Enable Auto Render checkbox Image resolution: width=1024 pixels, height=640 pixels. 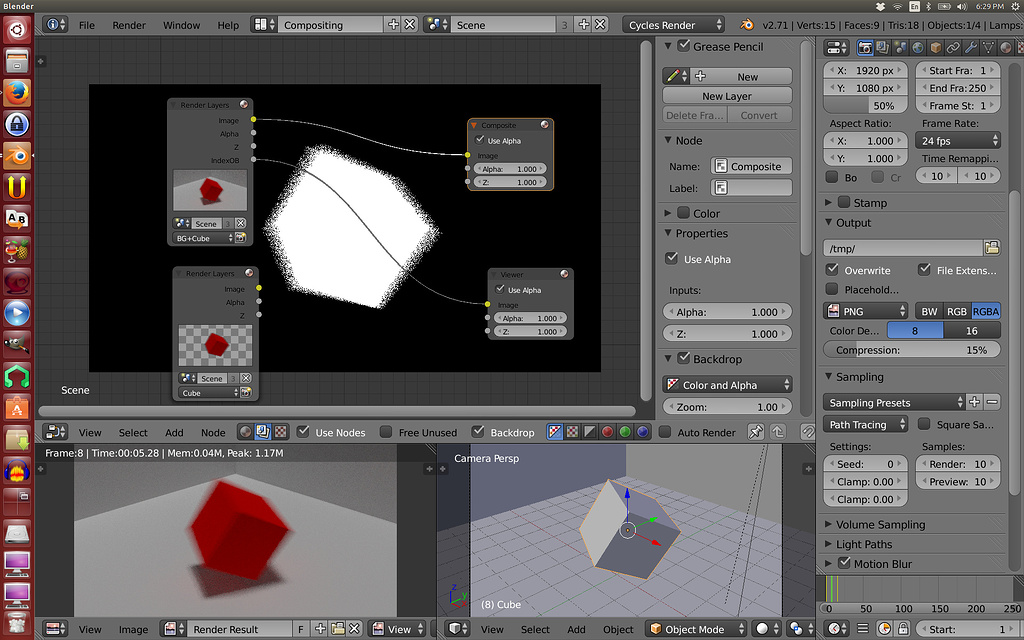[x=665, y=432]
